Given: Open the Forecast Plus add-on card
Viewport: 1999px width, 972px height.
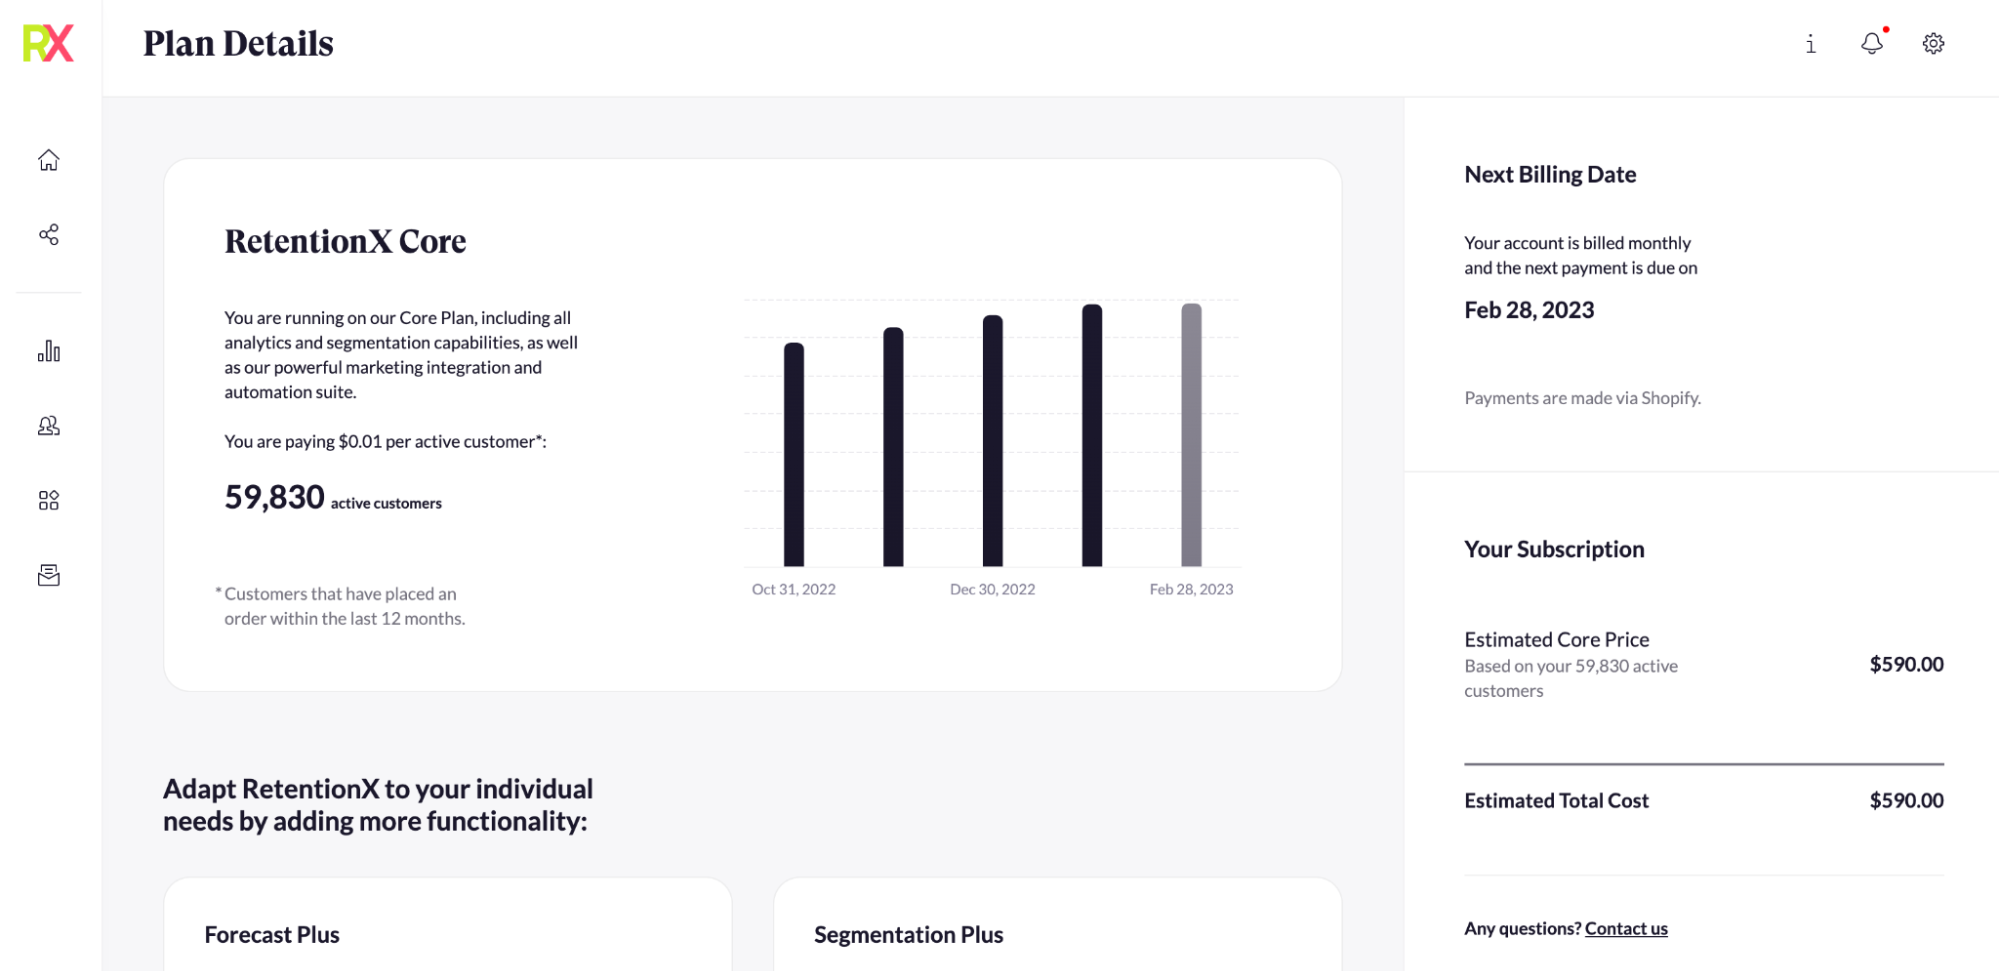Looking at the screenshot, I should pos(447,932).
